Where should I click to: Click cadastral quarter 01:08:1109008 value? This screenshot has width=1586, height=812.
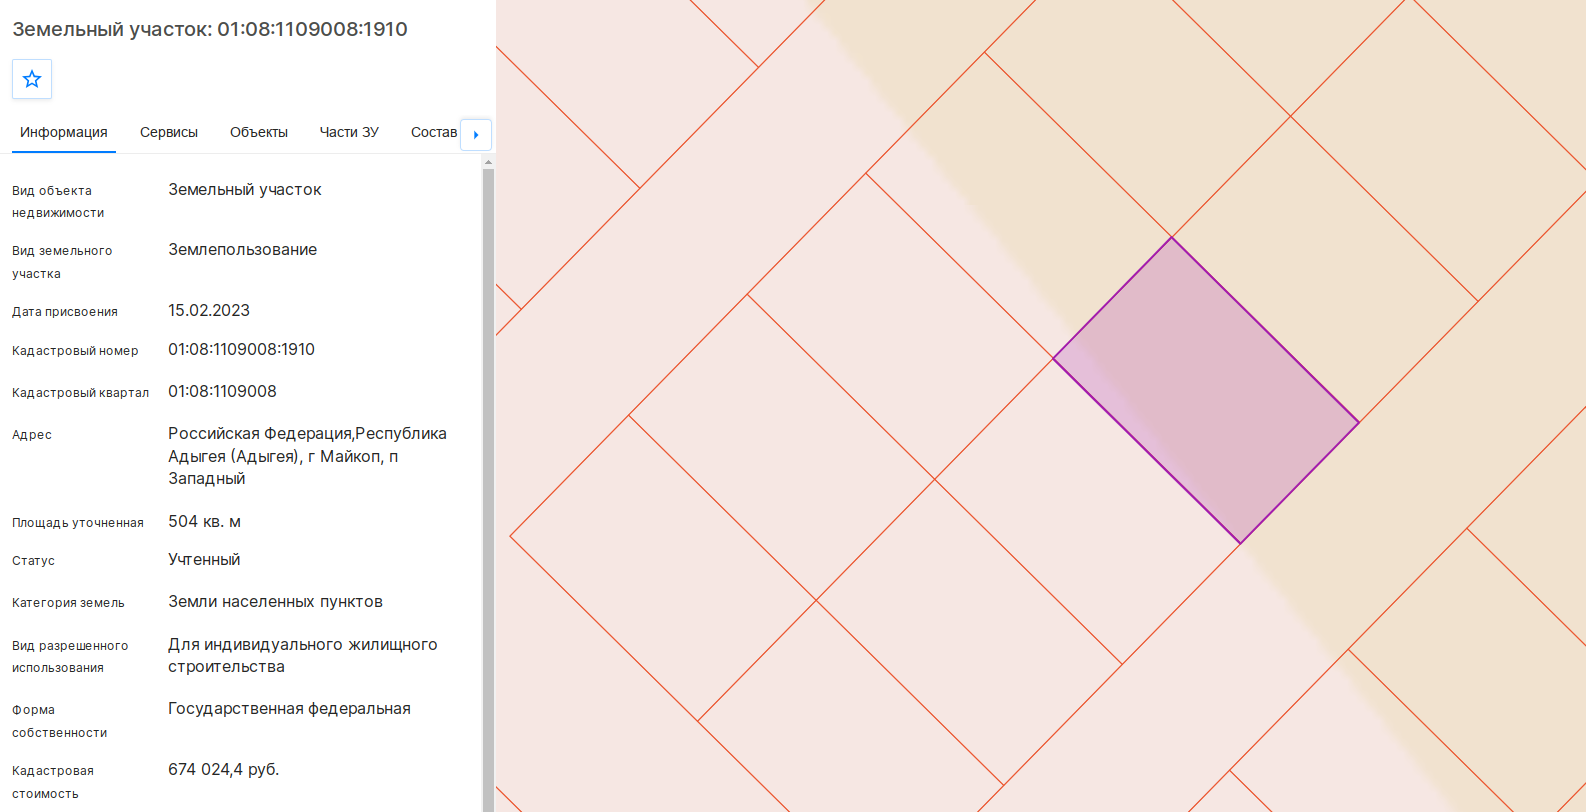(222, 392)
